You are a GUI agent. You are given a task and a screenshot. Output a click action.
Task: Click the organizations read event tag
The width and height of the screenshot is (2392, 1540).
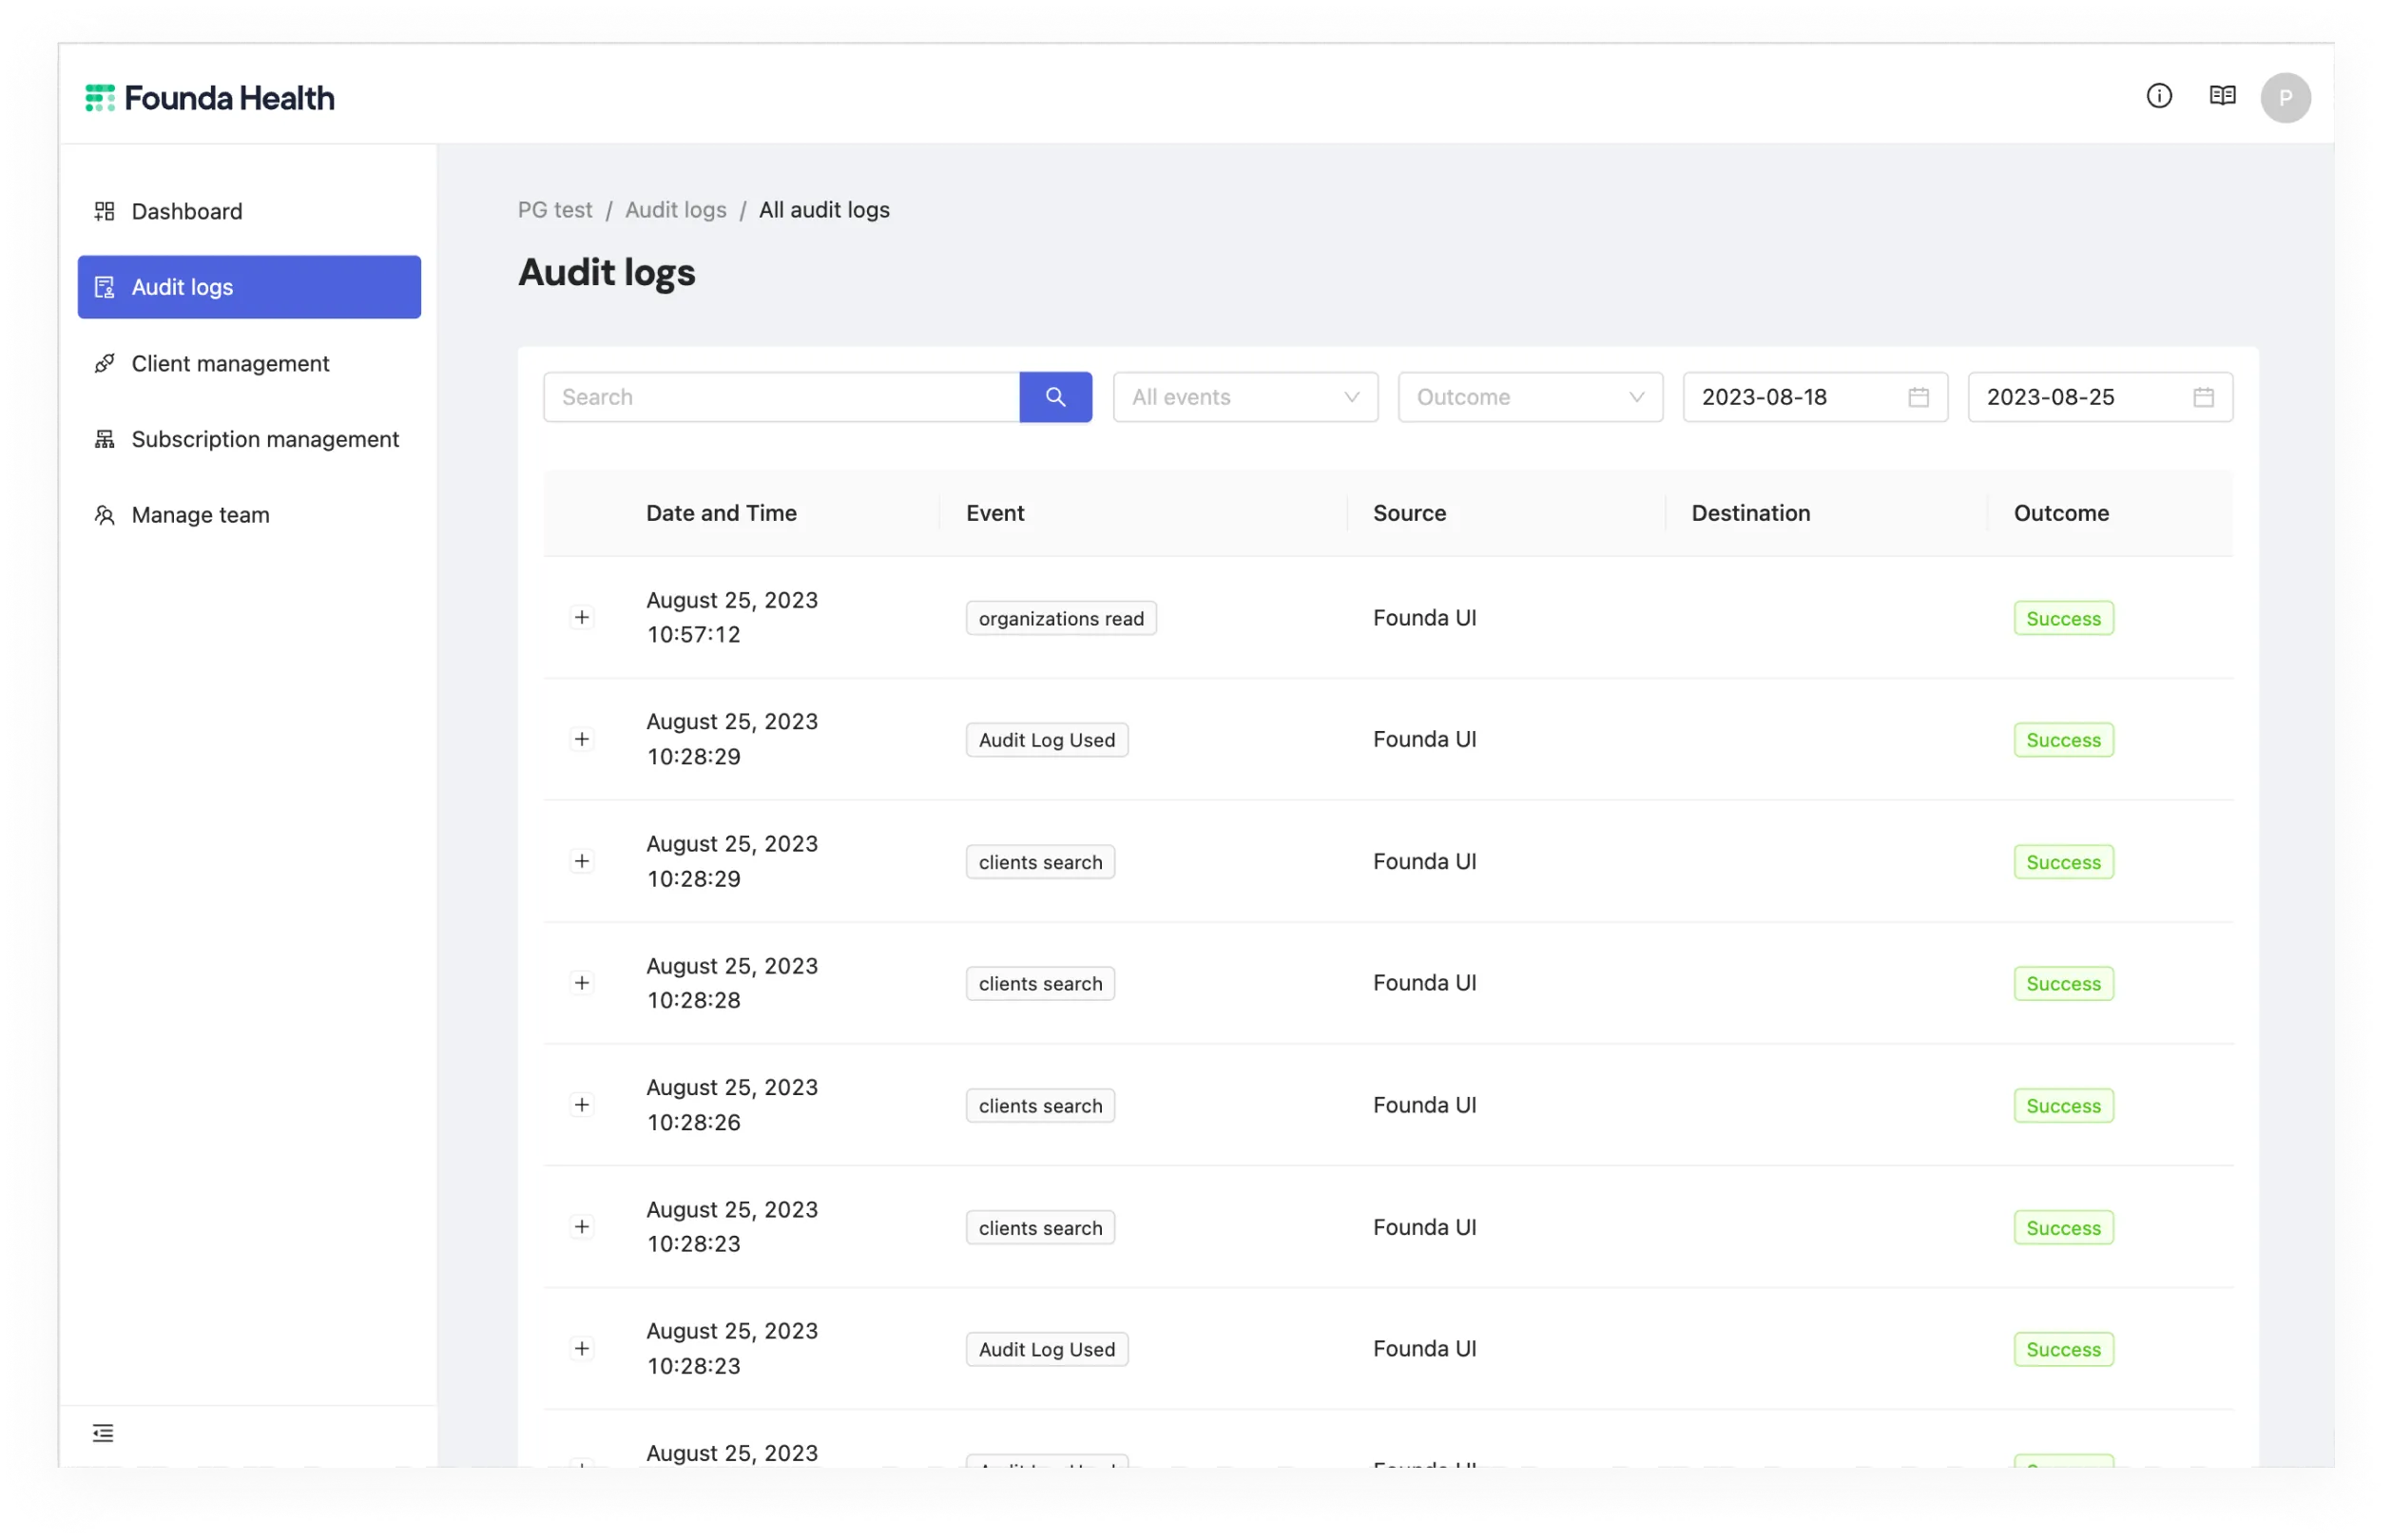click(x=1061, y=618)
